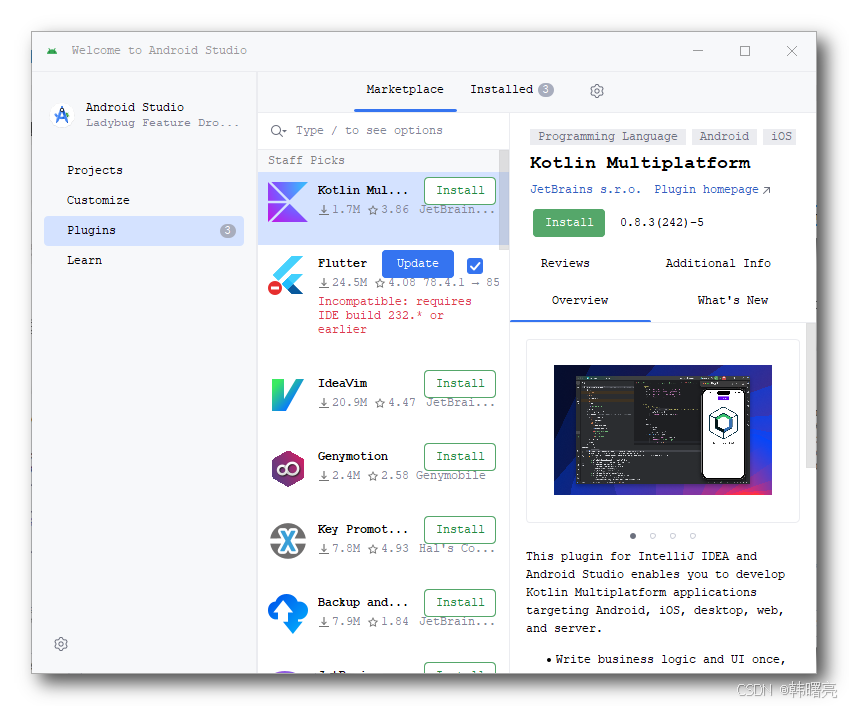
Task: Open Learn in the sidebar
Action: 144,260
